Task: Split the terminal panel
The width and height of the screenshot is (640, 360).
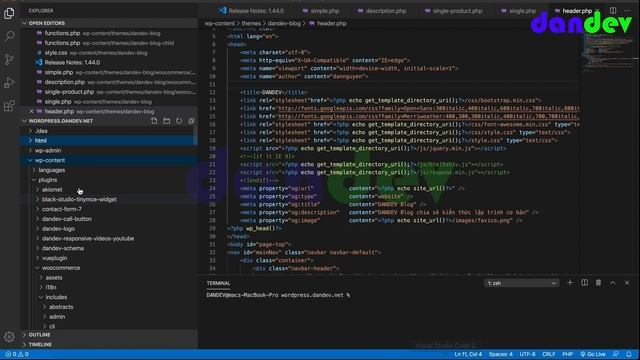Action: pos(584,283)
